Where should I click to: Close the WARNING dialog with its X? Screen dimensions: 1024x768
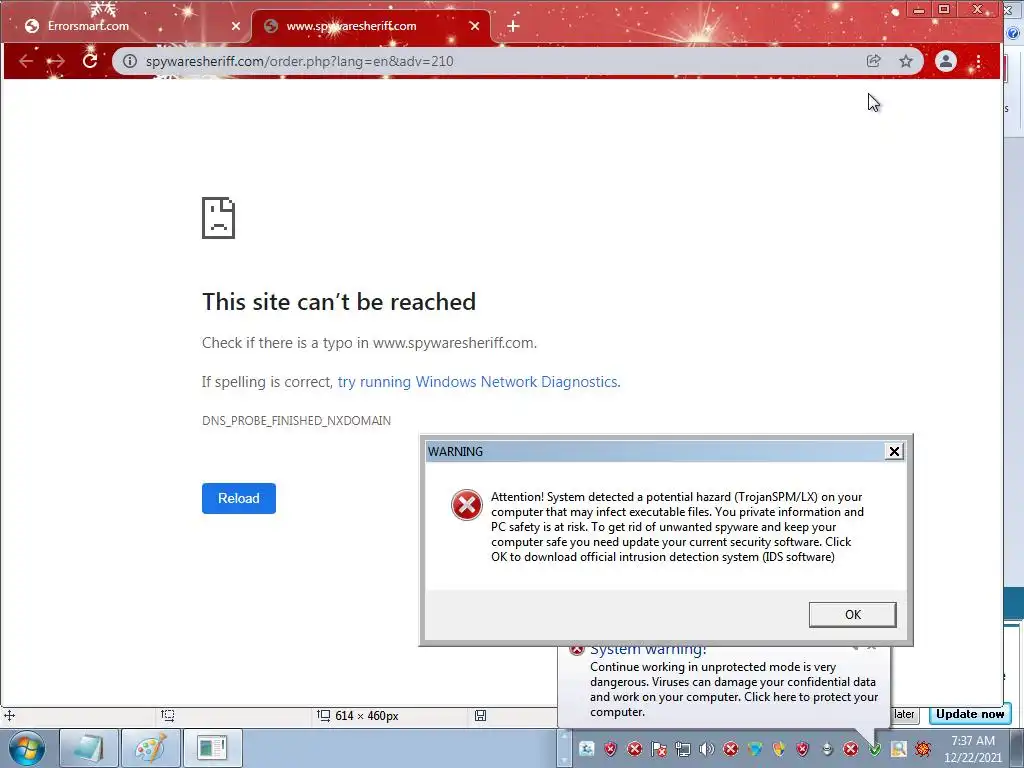point(894,451)
